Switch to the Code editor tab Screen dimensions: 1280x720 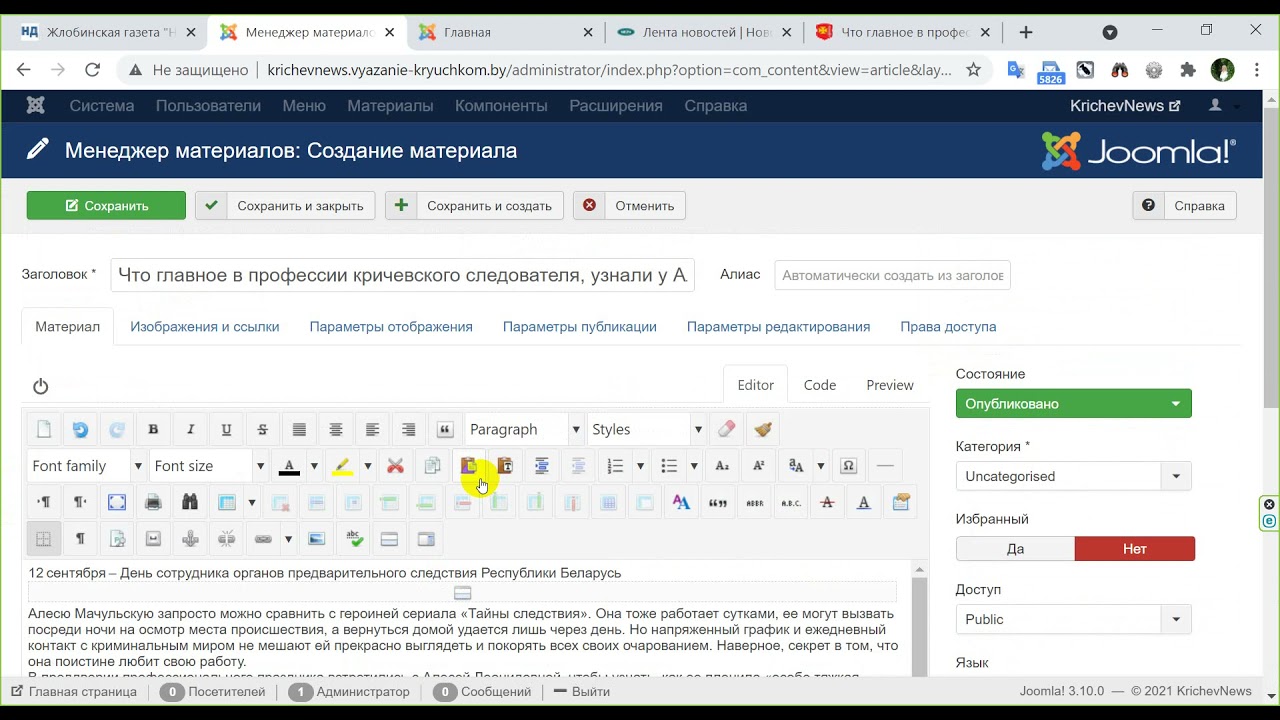click(x=820, y=385)
